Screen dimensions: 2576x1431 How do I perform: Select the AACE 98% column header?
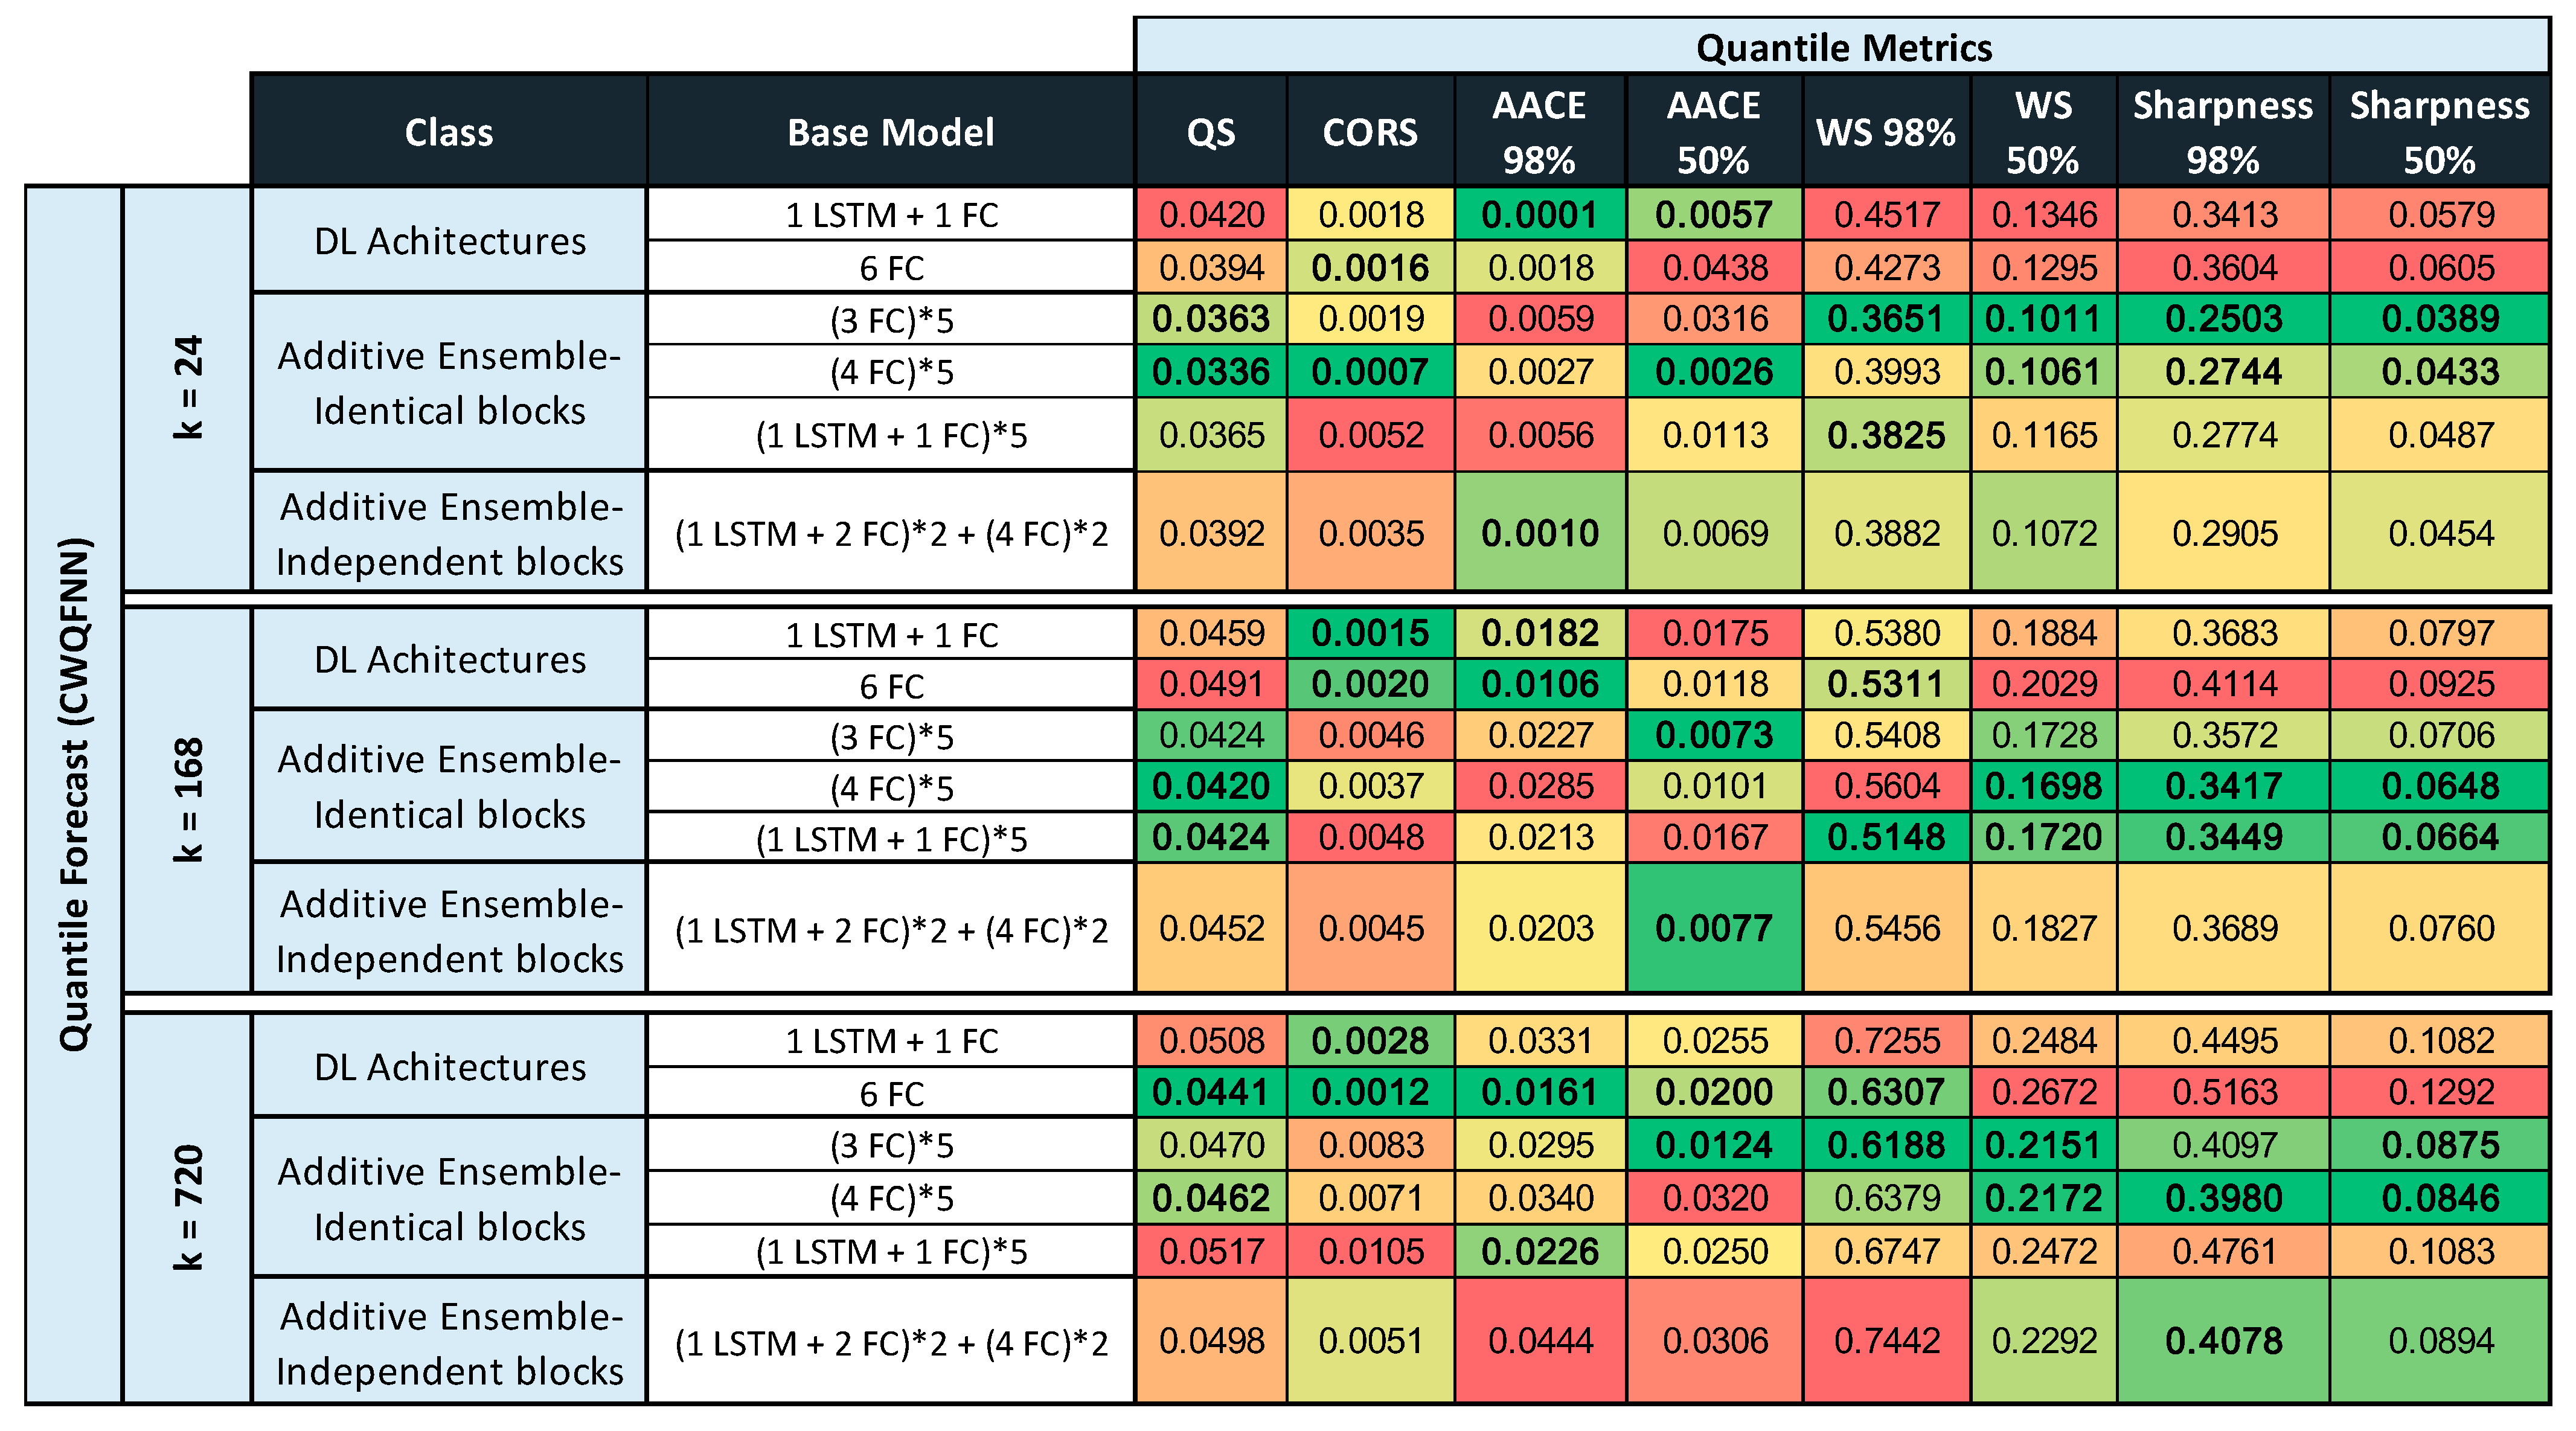click(1539, 132)
